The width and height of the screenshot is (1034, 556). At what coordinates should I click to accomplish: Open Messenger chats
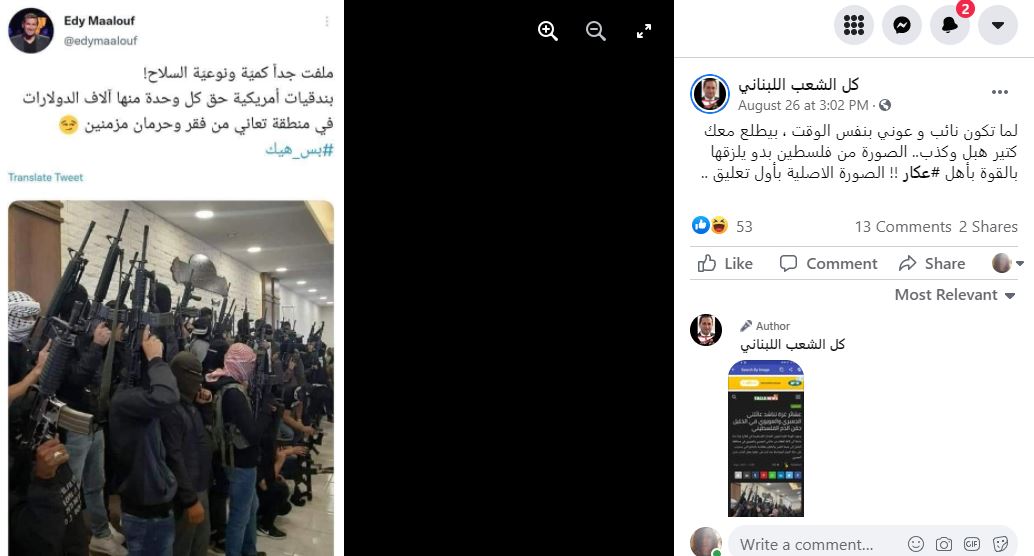(901, 25)
